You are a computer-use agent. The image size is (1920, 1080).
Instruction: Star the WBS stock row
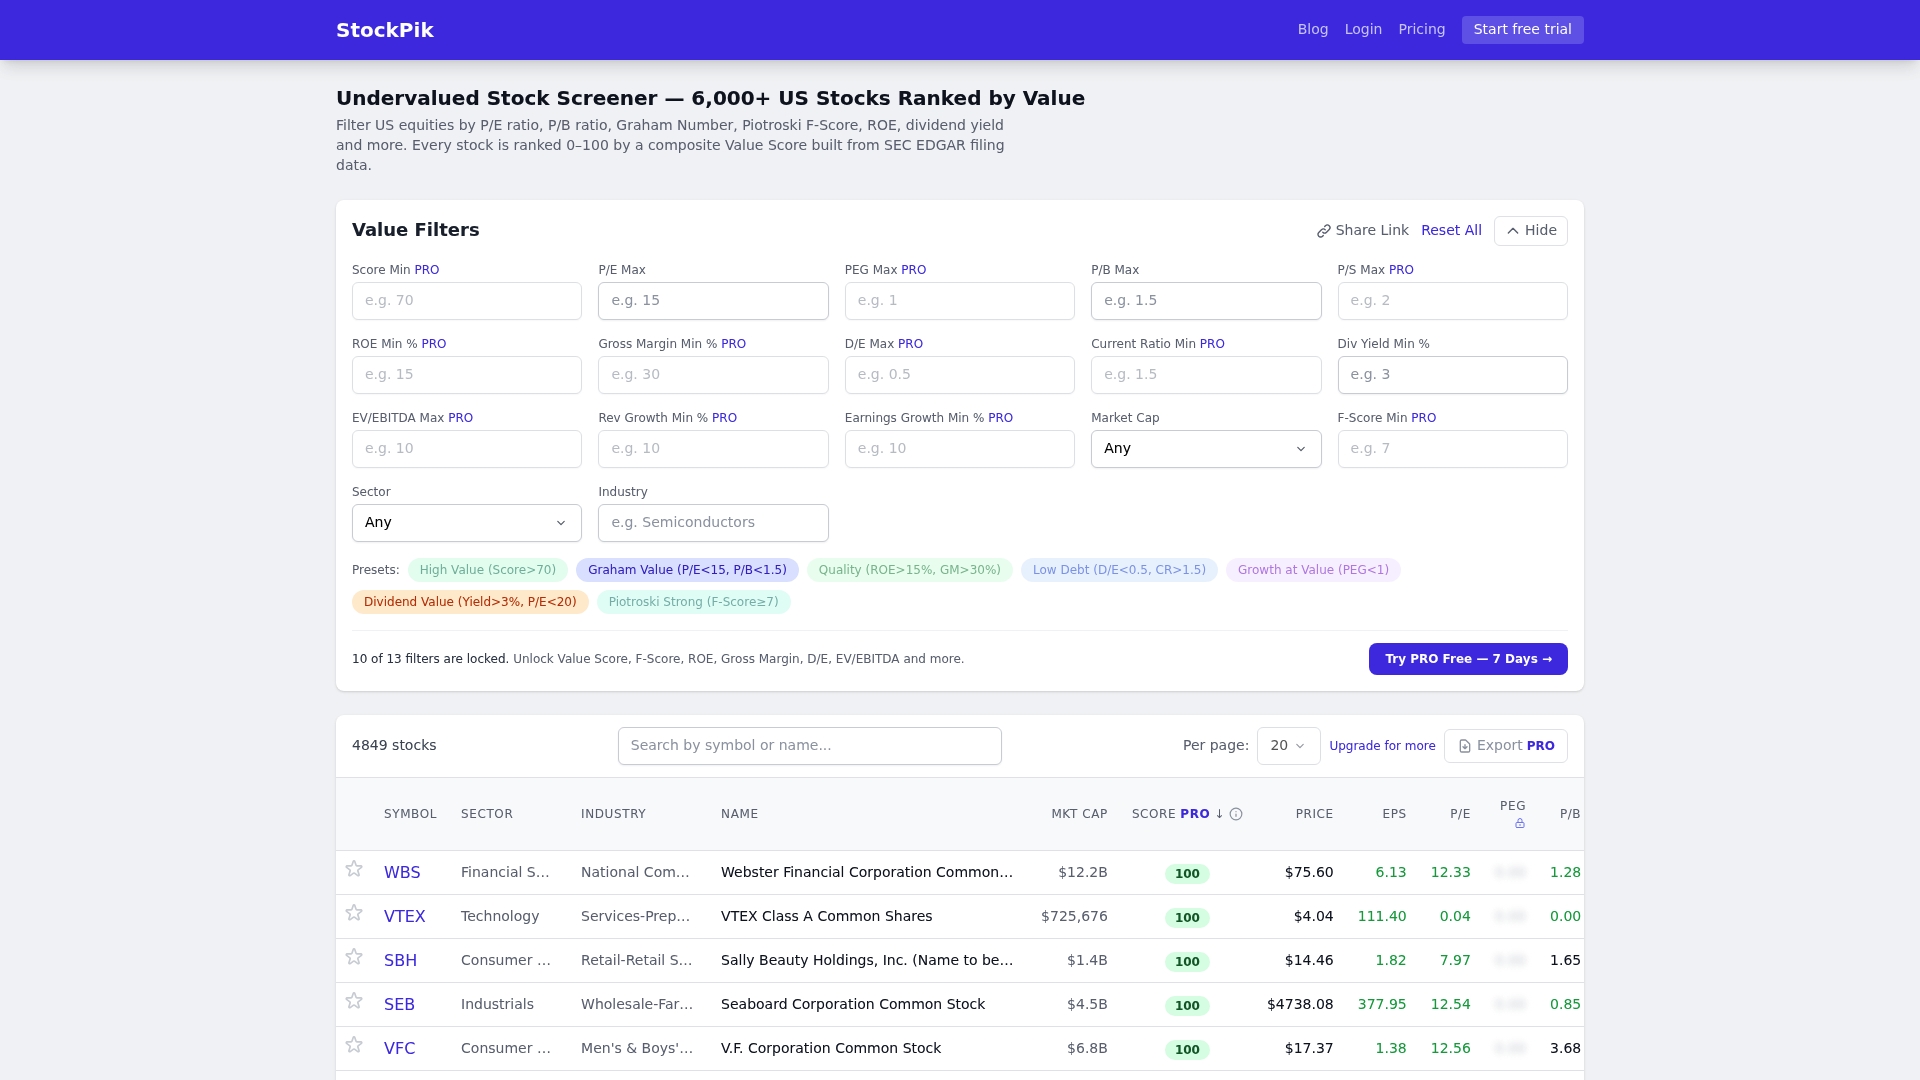tap(354, 869)
